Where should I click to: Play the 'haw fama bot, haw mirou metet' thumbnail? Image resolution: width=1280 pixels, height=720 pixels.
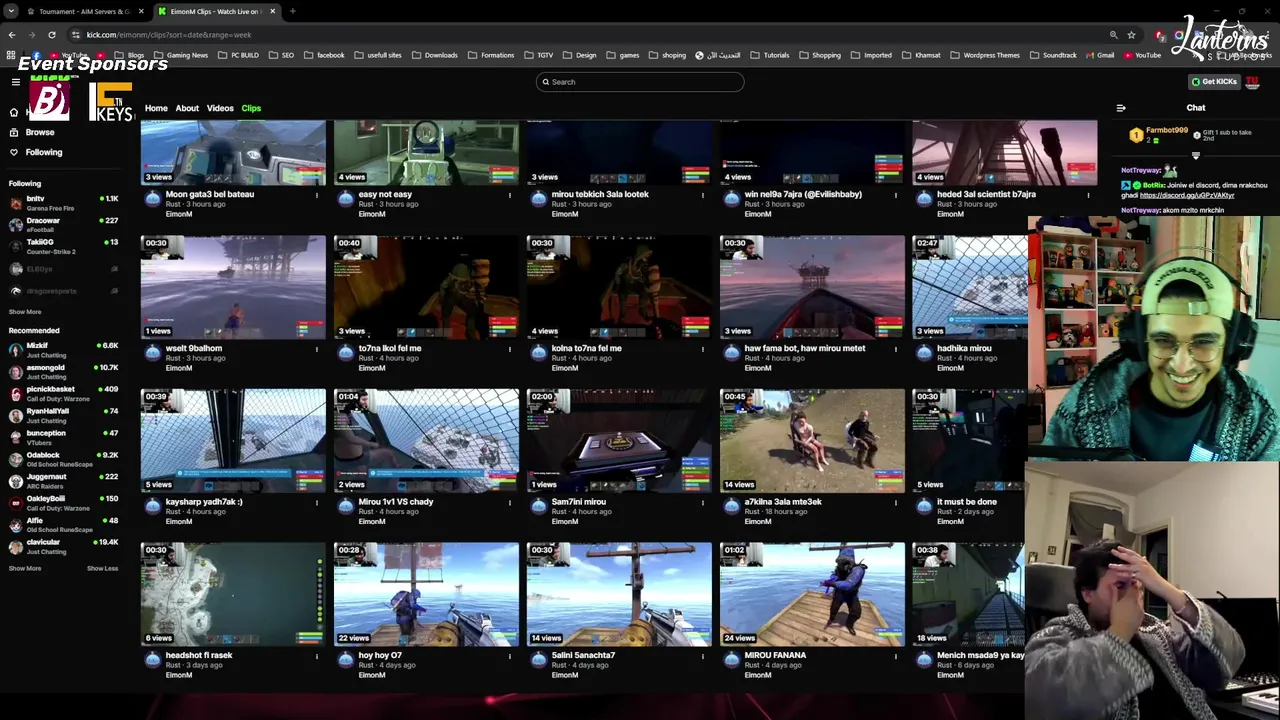click(x=812, y=287)
